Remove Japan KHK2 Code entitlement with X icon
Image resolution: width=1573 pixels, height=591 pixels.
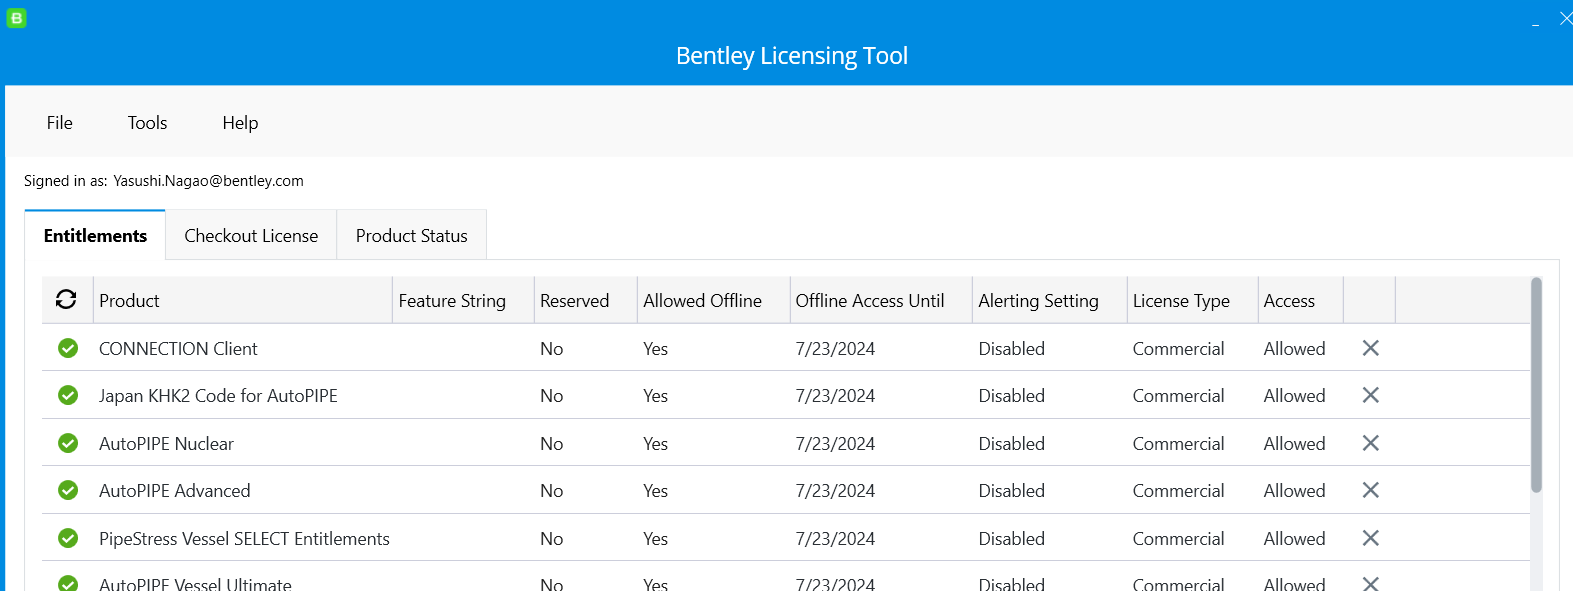click(1370, 395)
